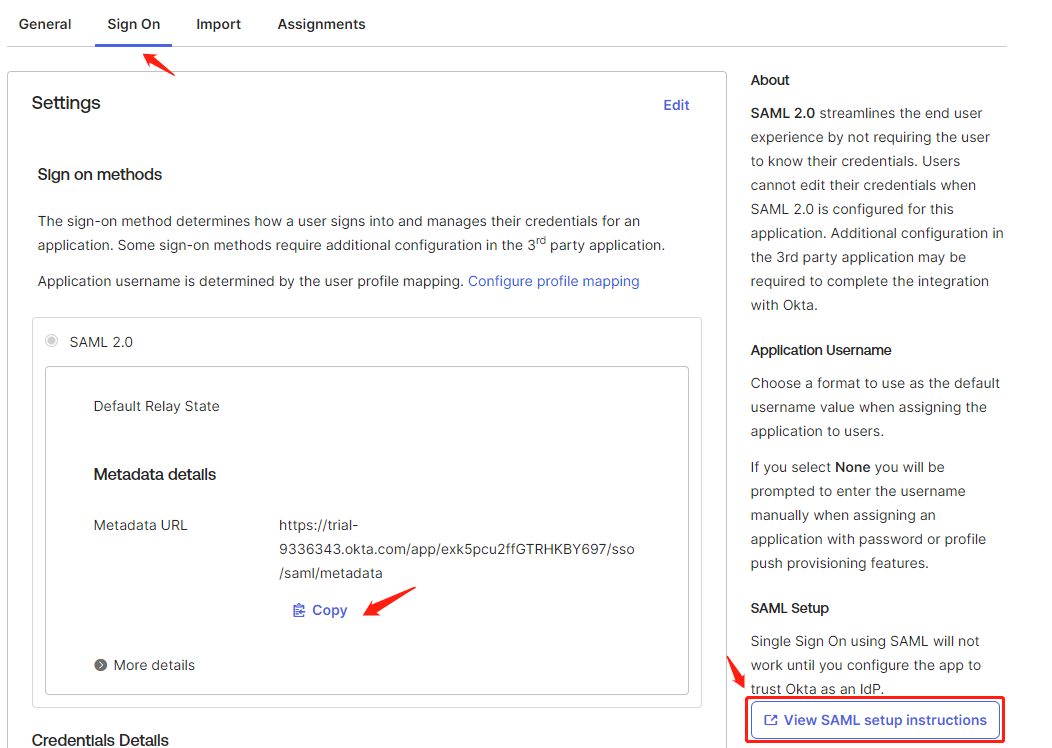Select the SAML 2.0 radio button
This screenshot has height=748, width=1052.
click(52, 341)
